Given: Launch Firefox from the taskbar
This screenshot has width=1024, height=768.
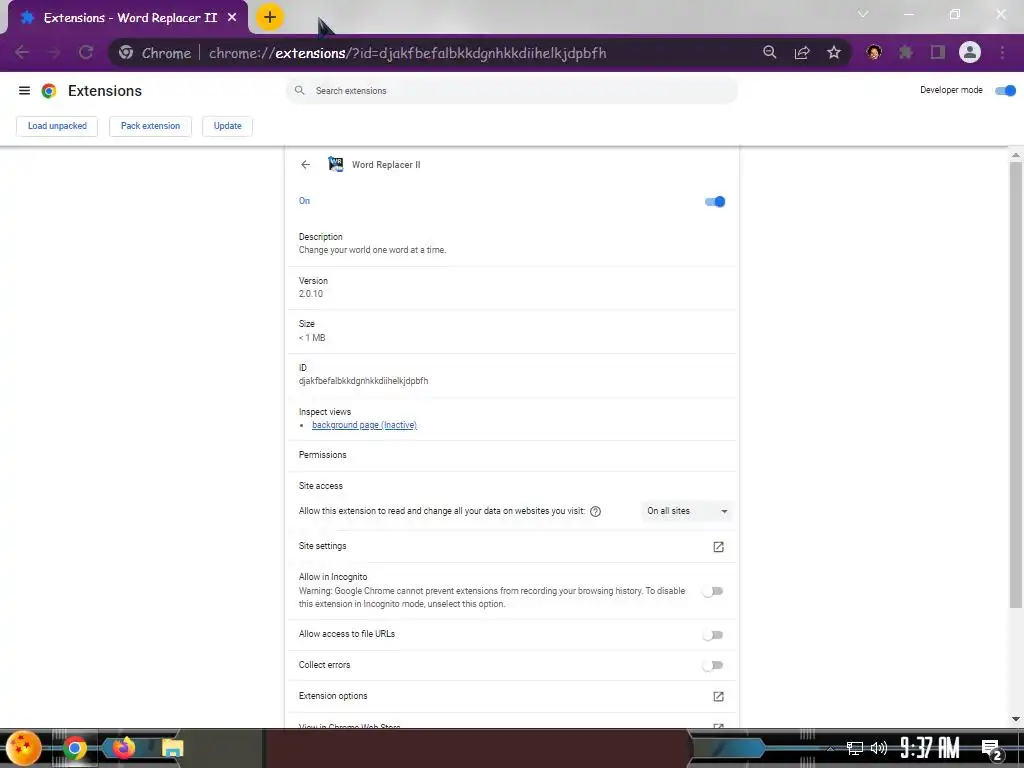Looking at the screenshot, I should pos(123,748).
